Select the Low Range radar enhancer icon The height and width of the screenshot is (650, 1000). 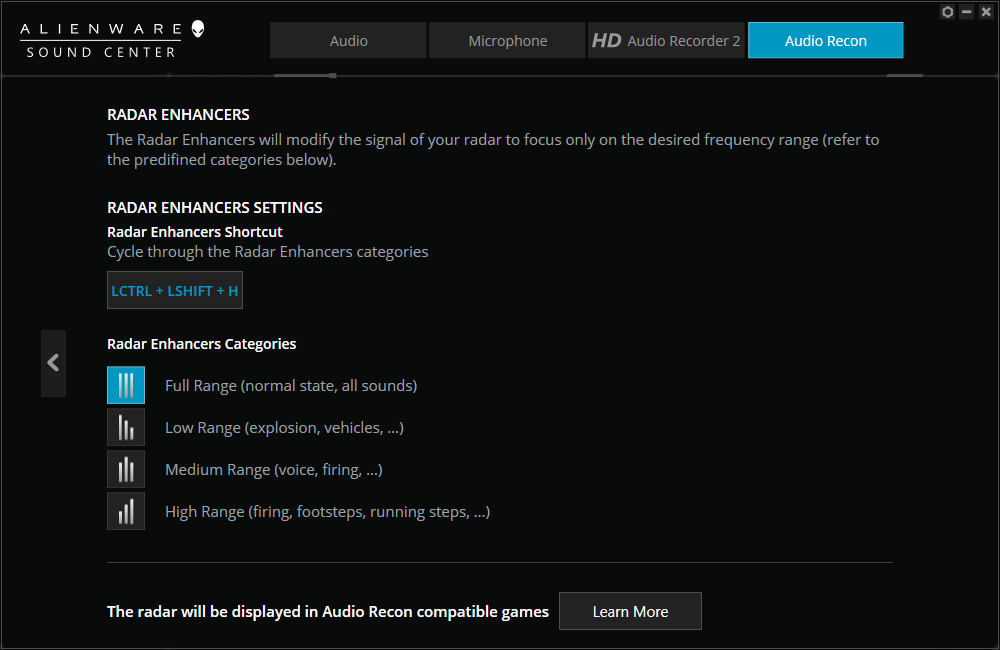point(126,427)
